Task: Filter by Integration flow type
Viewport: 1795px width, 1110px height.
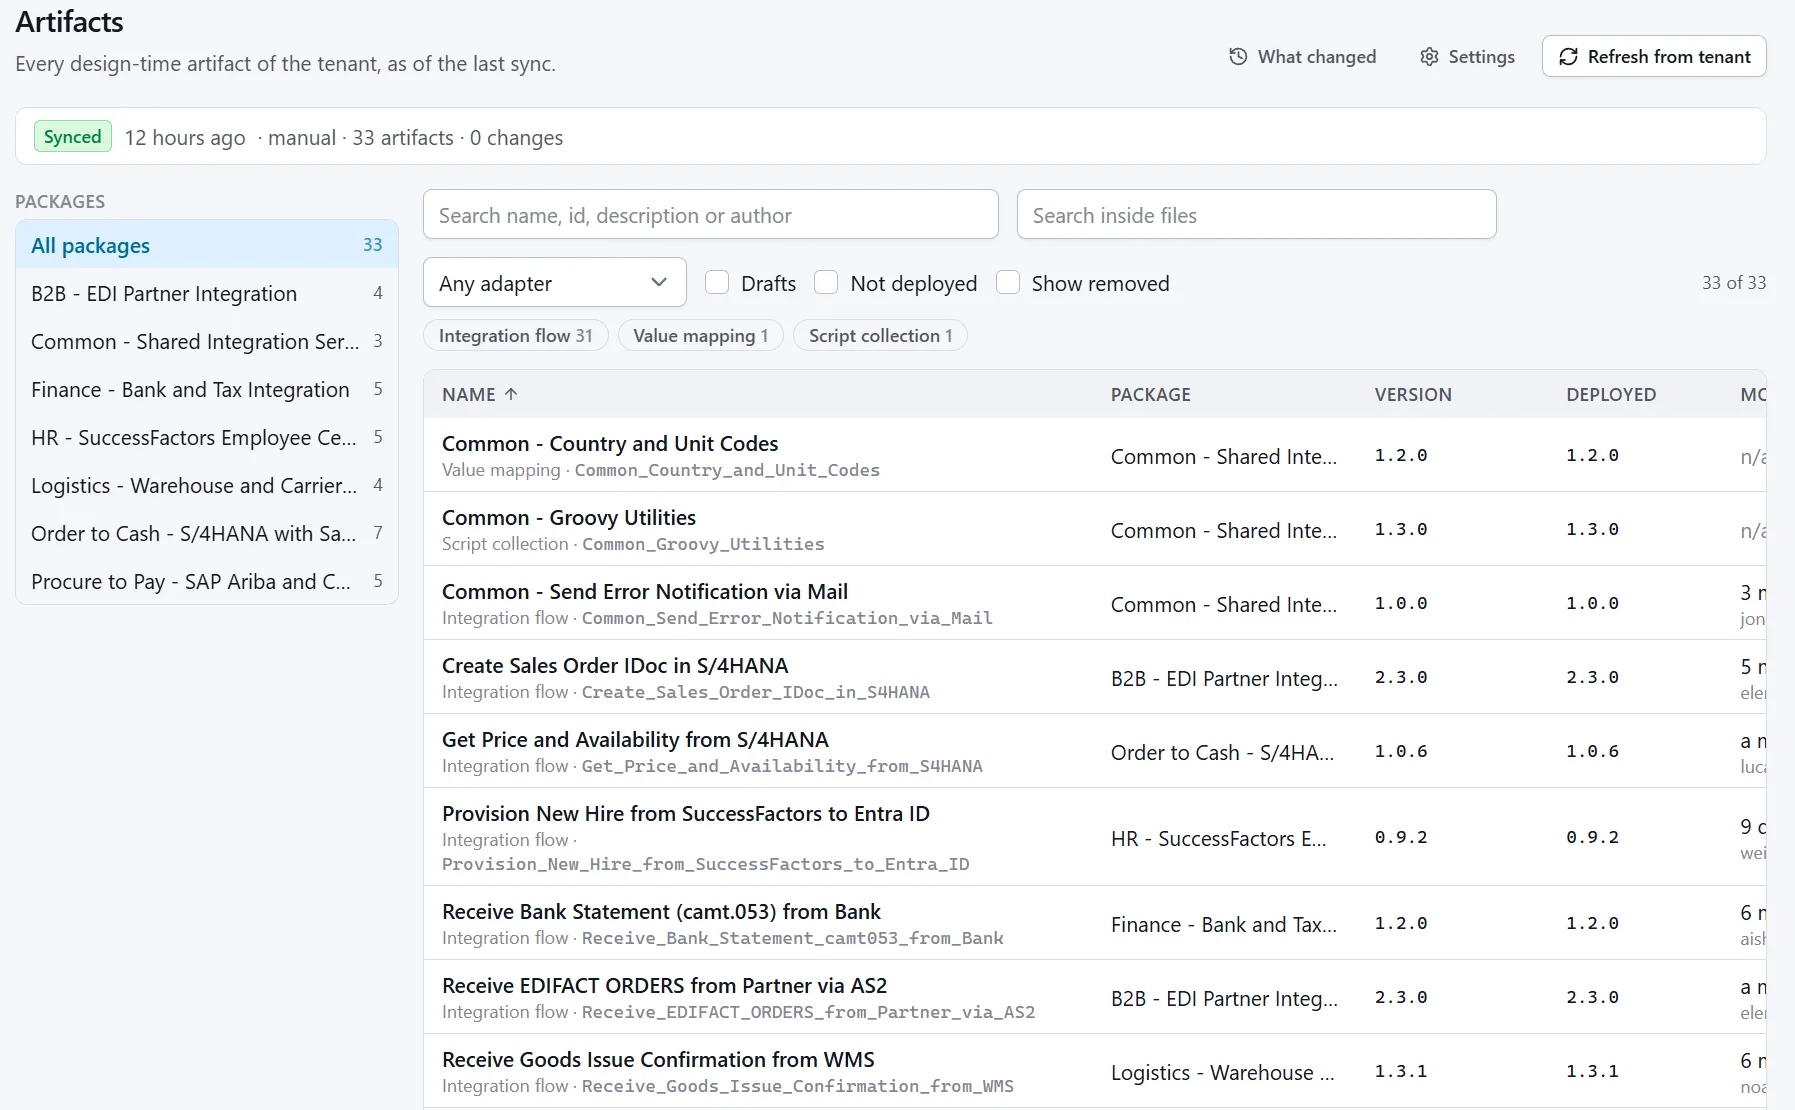Action: pos(516,336)
